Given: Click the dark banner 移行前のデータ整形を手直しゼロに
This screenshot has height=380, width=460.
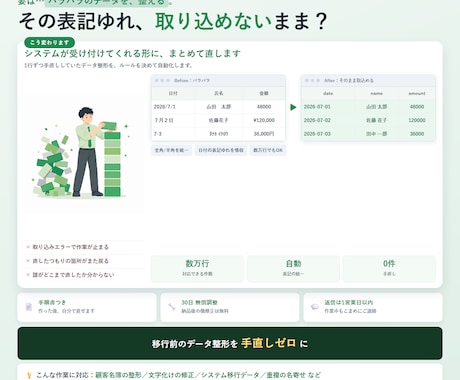Looking at the screenshot, I should click(230, 343).
